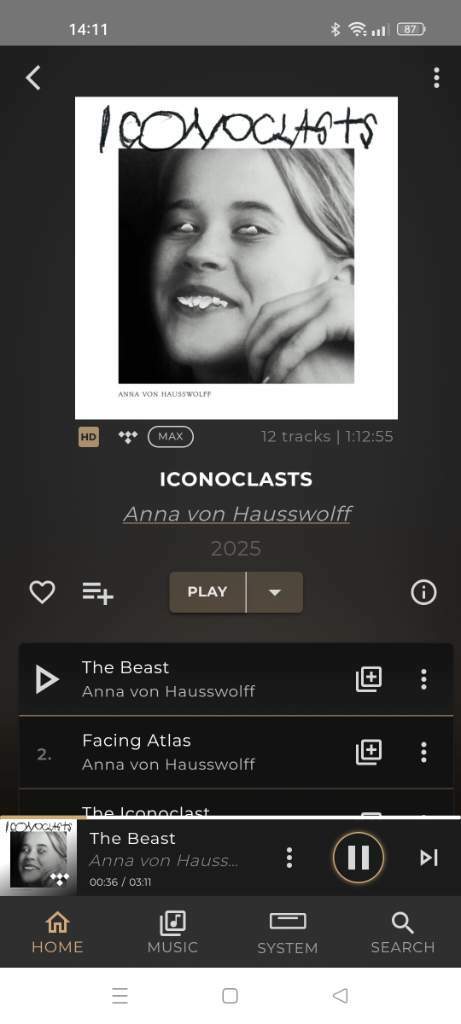The height and width of the screenshot is (1024, 461).
Task: Open the artist link Anna von Hausswolff
Action: pos(237,514)
